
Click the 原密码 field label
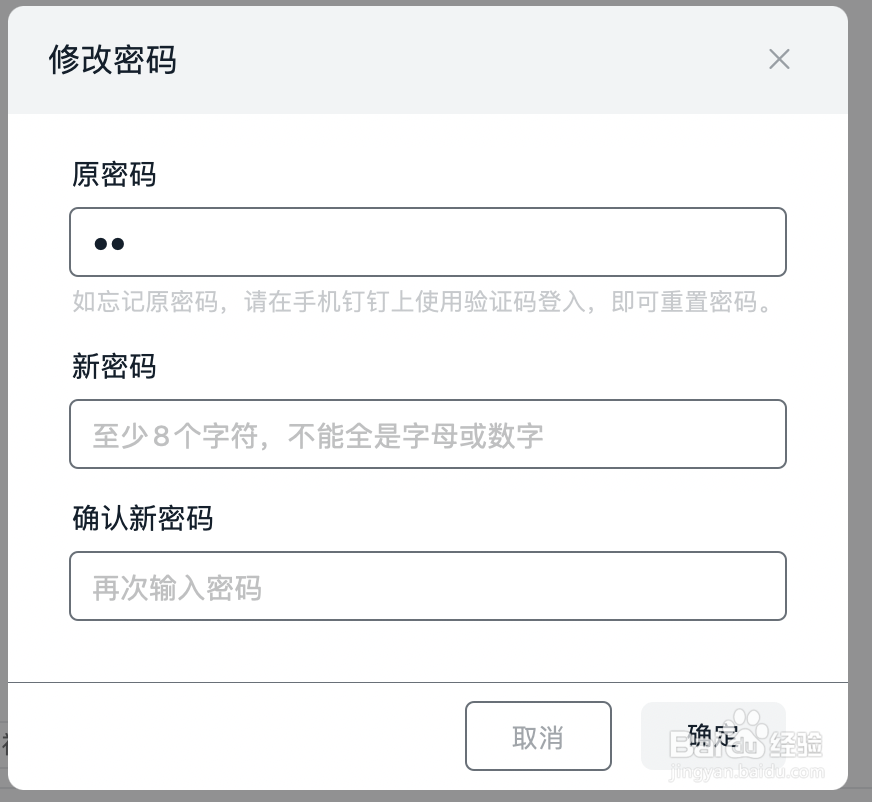[114, 174]
